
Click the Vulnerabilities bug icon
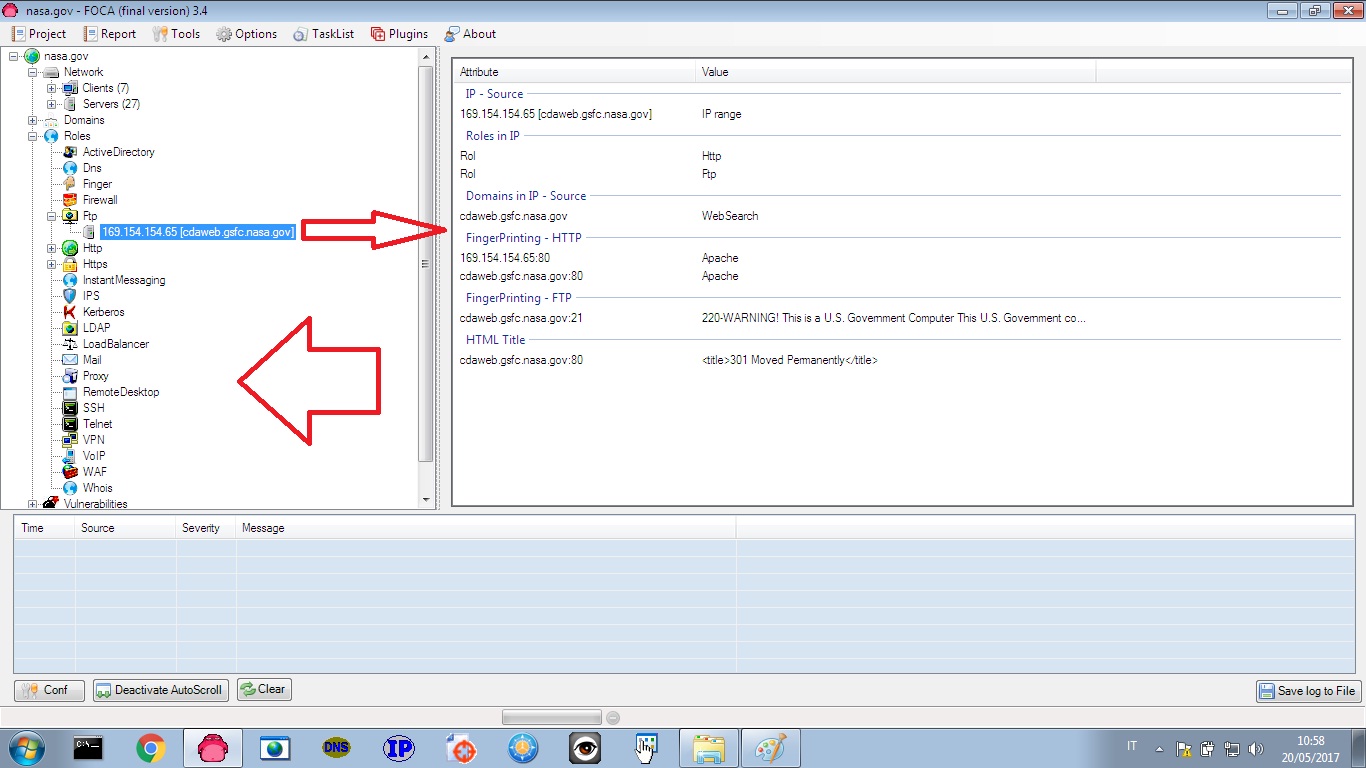click(x=51, y=503)
